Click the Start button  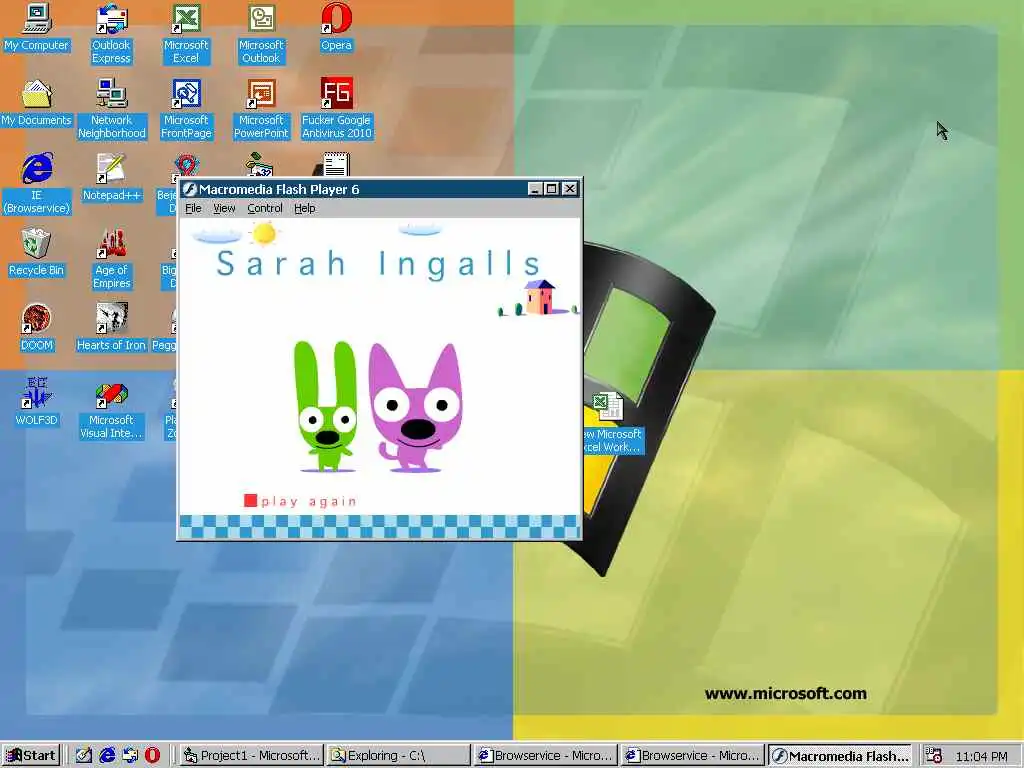click(x=31, y=756)
